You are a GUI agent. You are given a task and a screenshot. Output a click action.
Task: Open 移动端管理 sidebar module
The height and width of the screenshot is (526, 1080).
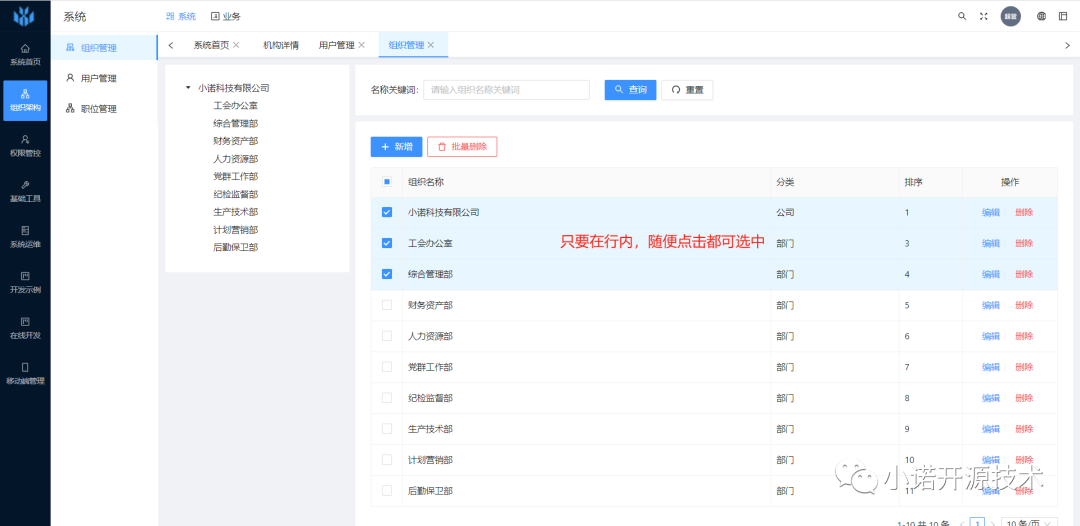point(25,373)
